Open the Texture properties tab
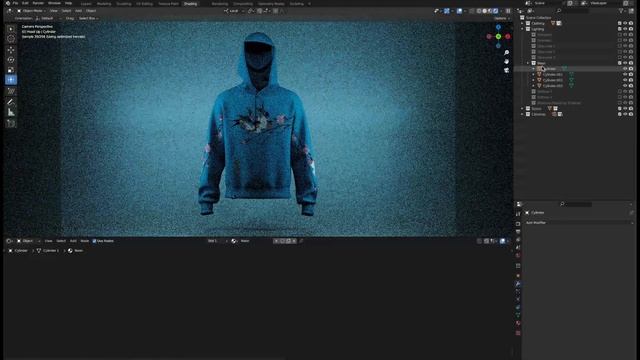Viewport: 640px width, 360px height. pos(518,333)
